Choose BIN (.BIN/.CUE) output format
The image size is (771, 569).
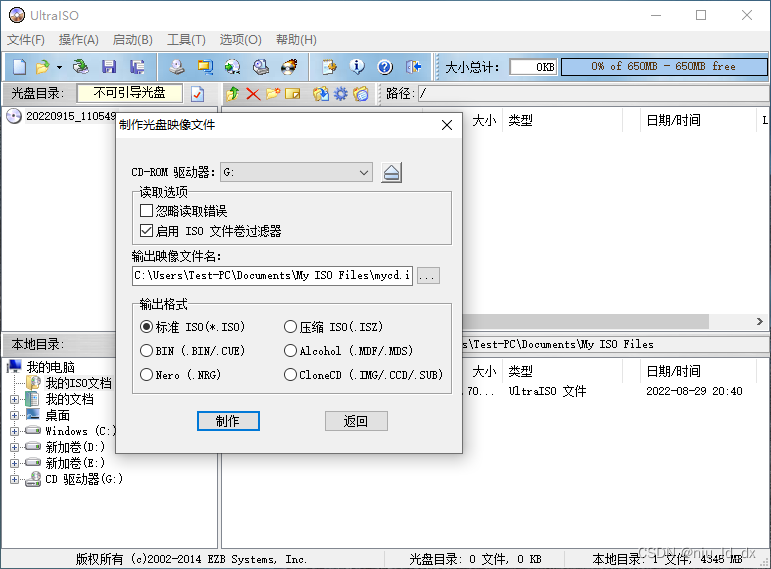[146, 351]
